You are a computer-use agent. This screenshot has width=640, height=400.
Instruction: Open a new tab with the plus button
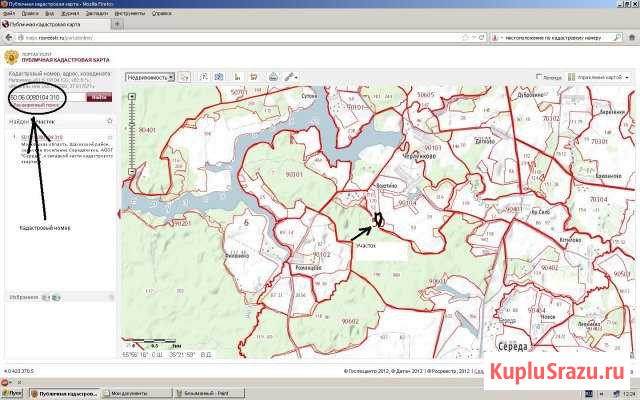point(117,24)
